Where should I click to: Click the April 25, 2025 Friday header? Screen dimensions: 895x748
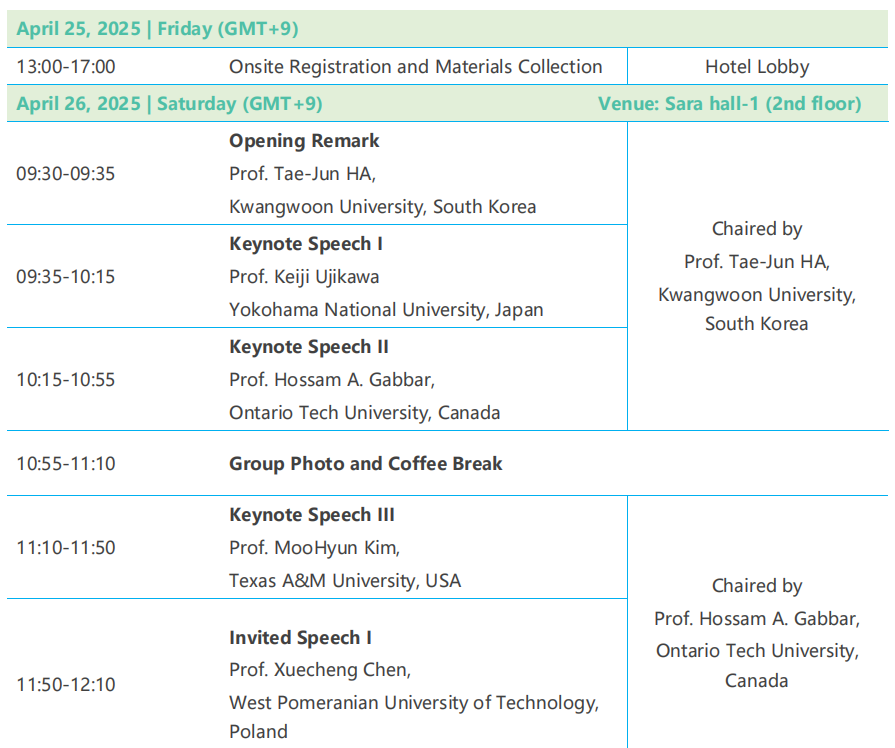pos(158,29)
